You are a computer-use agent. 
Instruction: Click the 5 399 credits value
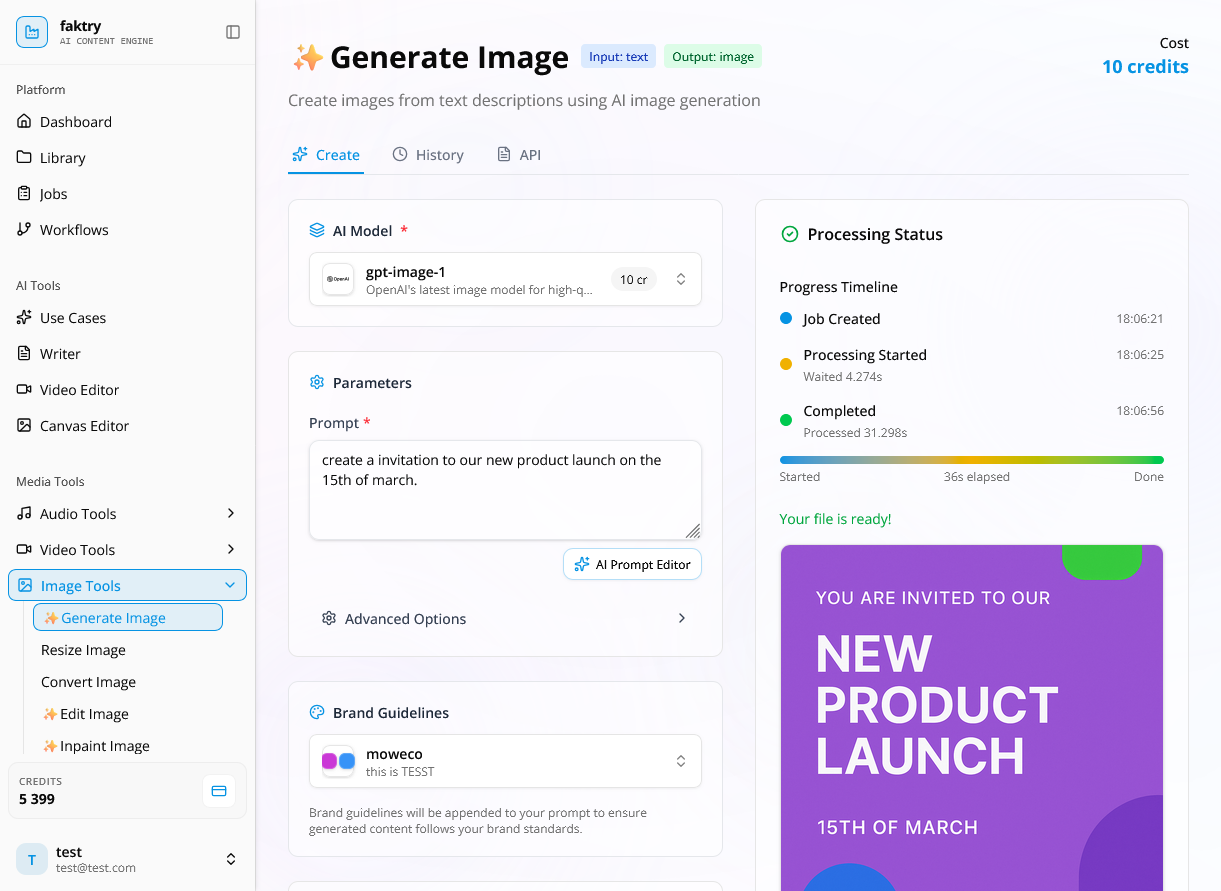click(x=37, y=799)
